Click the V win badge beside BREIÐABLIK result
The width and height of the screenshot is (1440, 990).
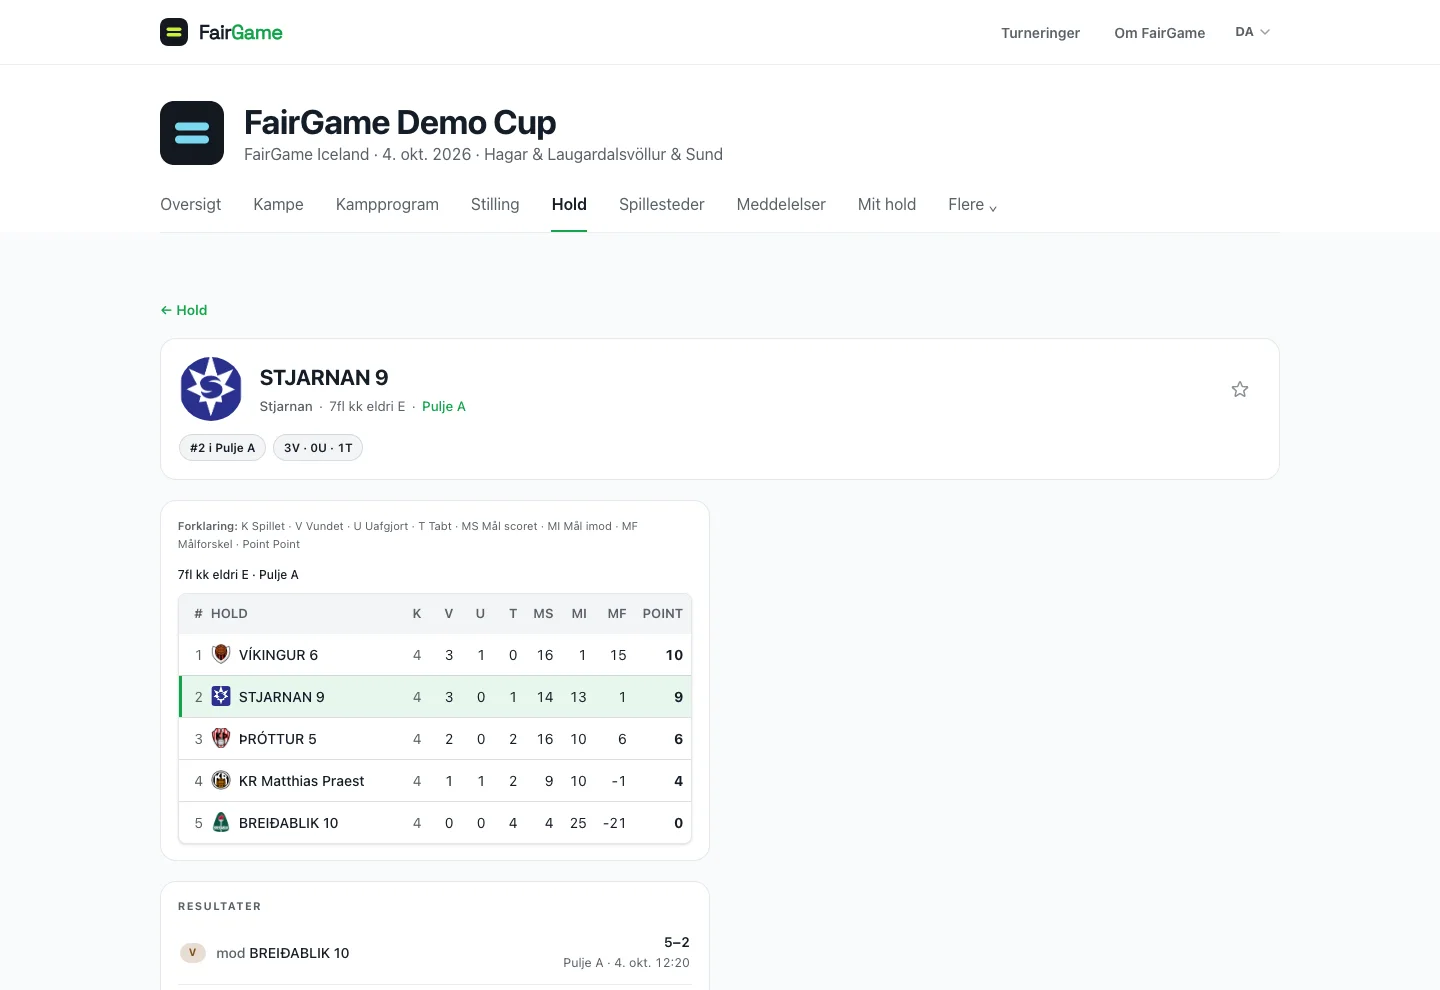pos(192,953)
